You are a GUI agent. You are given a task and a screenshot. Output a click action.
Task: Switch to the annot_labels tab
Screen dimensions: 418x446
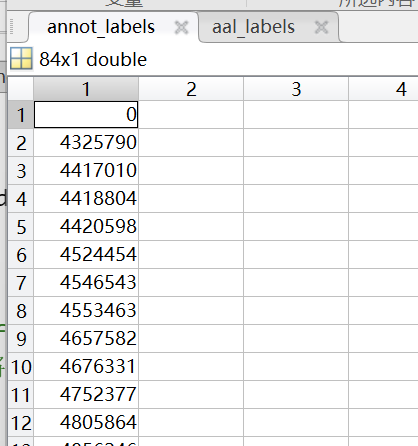[101, 27]
